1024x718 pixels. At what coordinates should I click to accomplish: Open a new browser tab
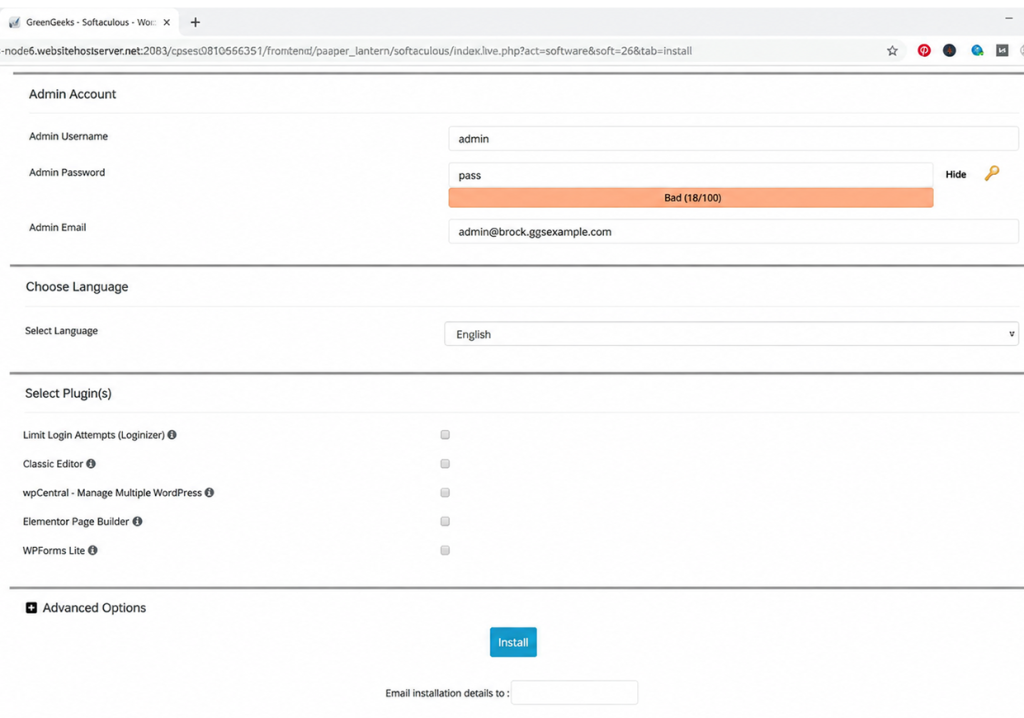(195, 22)
